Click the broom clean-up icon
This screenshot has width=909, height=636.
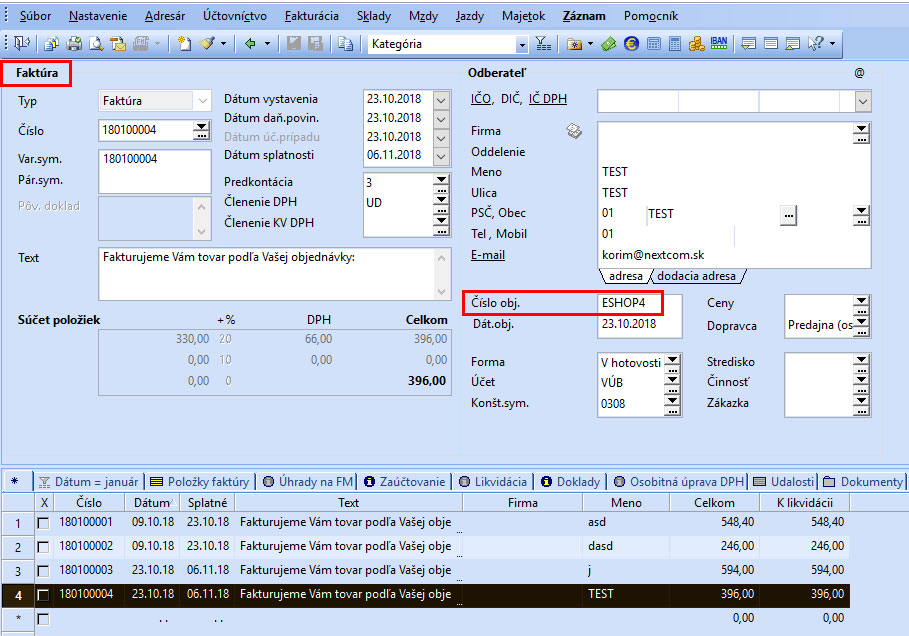pos(208,43)
